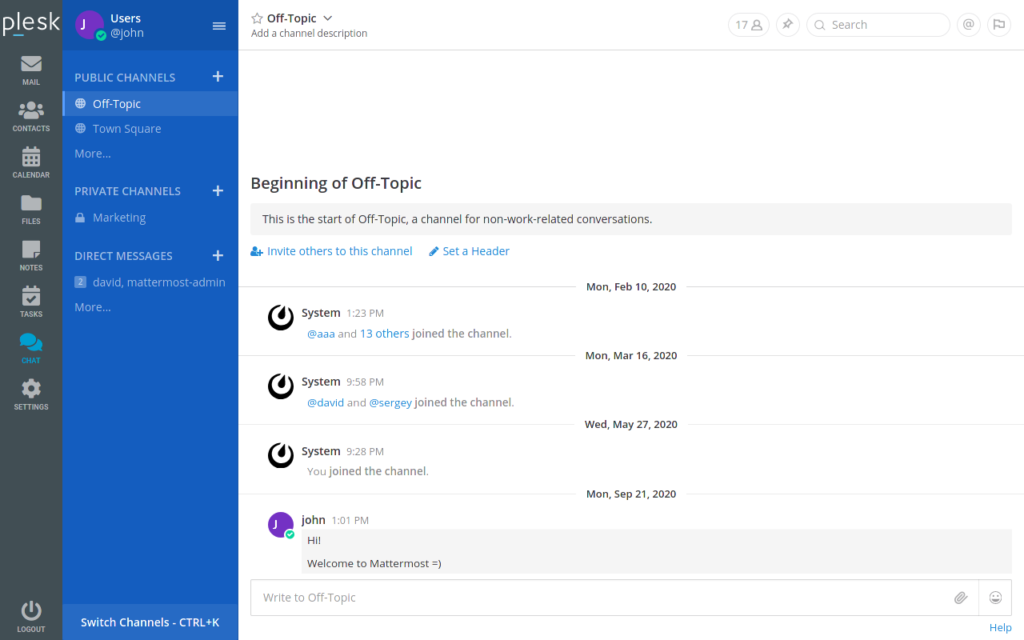Expand More under Direct Messages

coord(92,307)
